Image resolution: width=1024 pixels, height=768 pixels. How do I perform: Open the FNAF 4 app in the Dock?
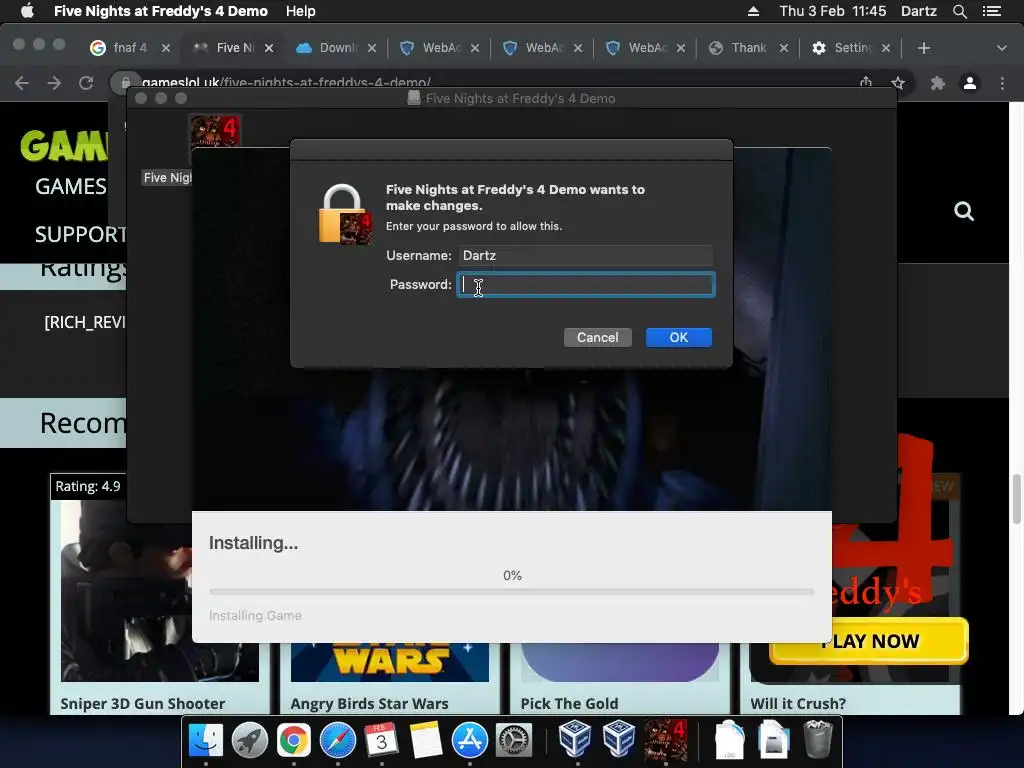coord(665,741)
